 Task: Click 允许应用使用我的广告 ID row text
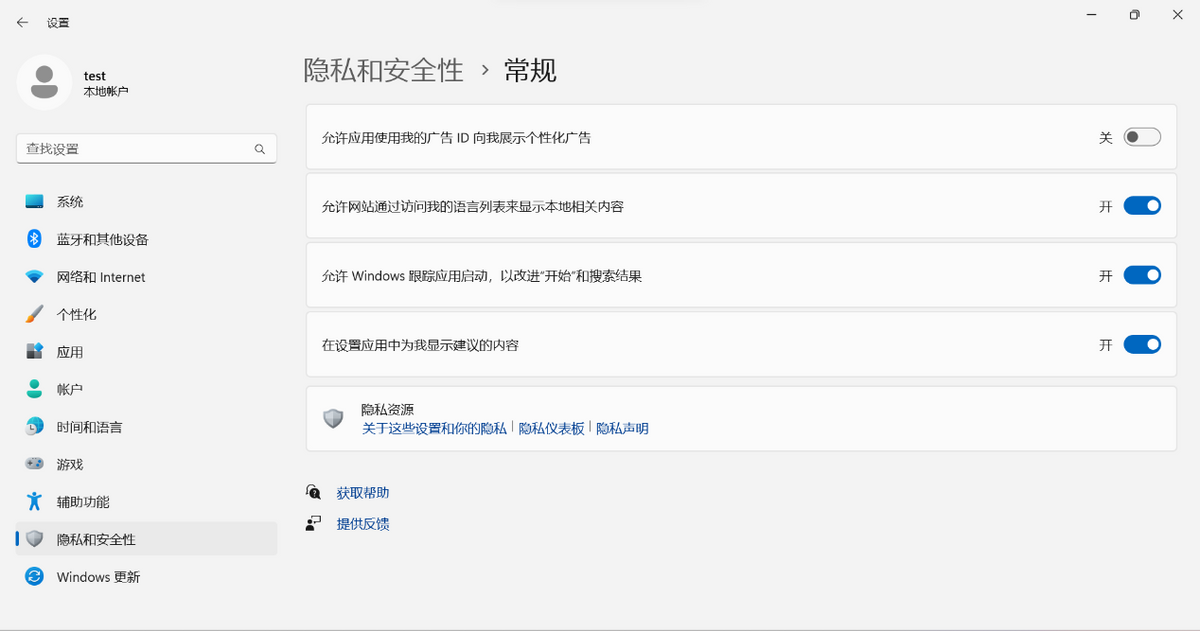tap(456, 137)
